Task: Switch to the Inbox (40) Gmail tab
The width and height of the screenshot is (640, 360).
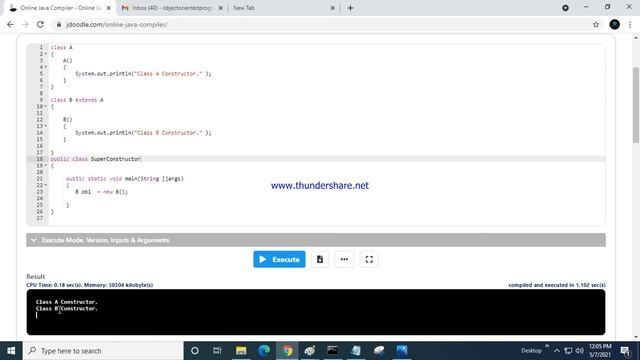Action: (x=171, y=8)
